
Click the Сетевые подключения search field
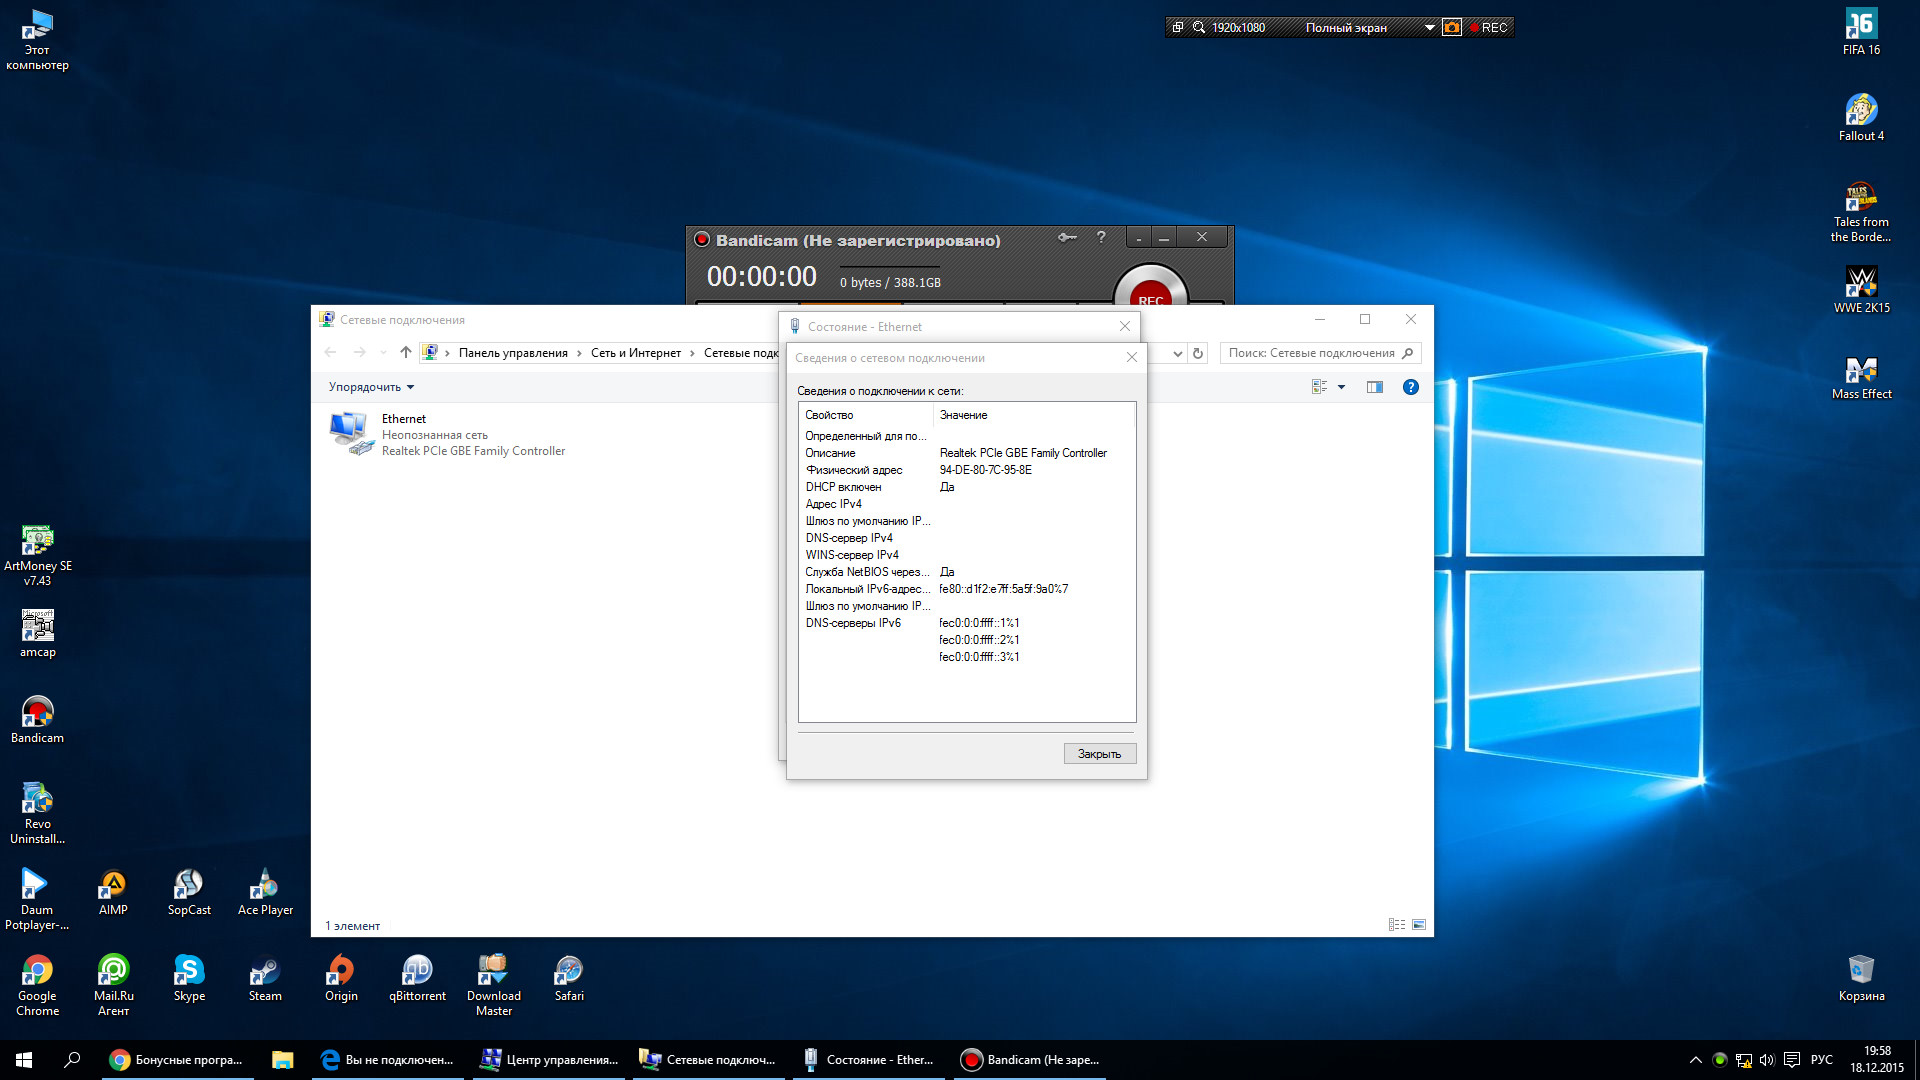tap(1310, 353)
